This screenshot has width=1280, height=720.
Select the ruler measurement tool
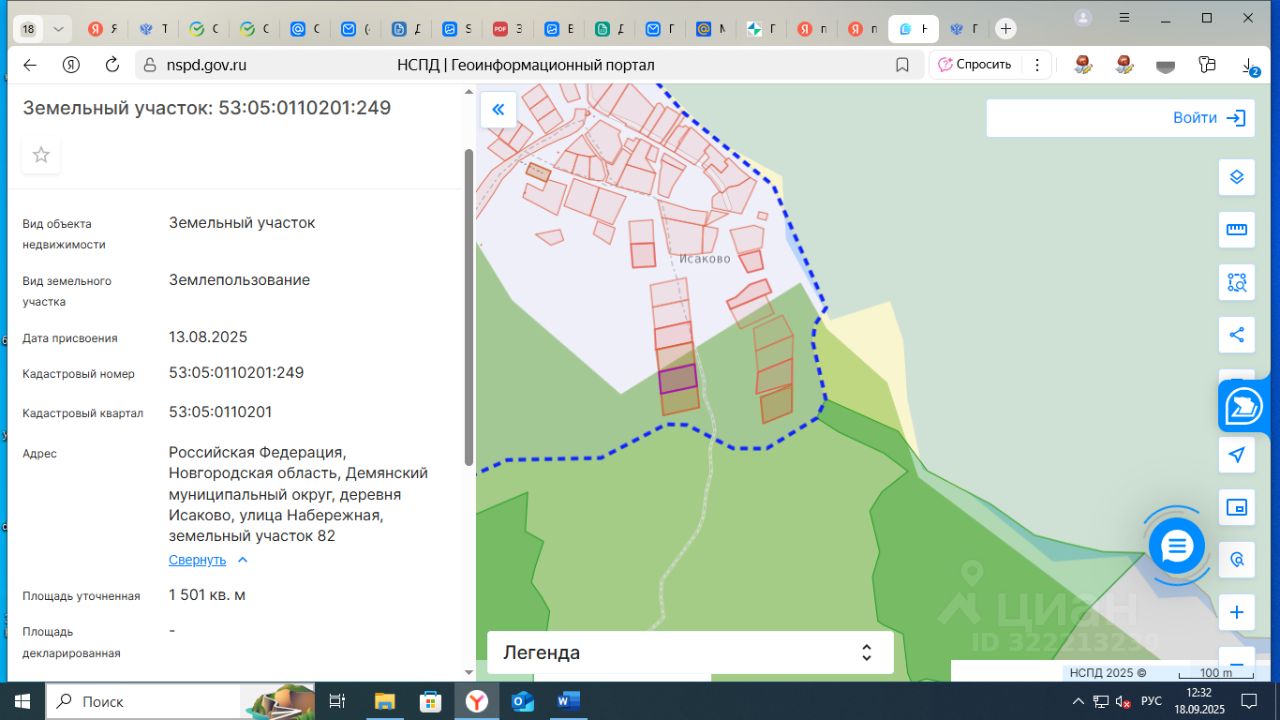(x=1237, y=230)
